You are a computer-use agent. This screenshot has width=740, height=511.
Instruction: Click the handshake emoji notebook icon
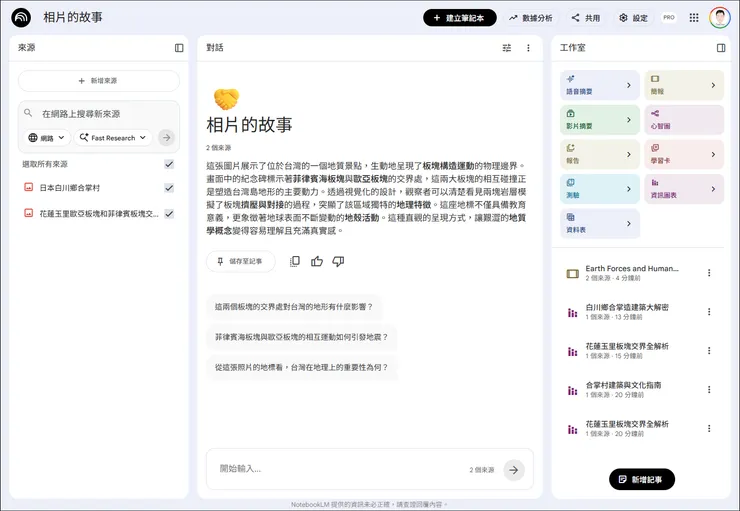click(227, 99)
